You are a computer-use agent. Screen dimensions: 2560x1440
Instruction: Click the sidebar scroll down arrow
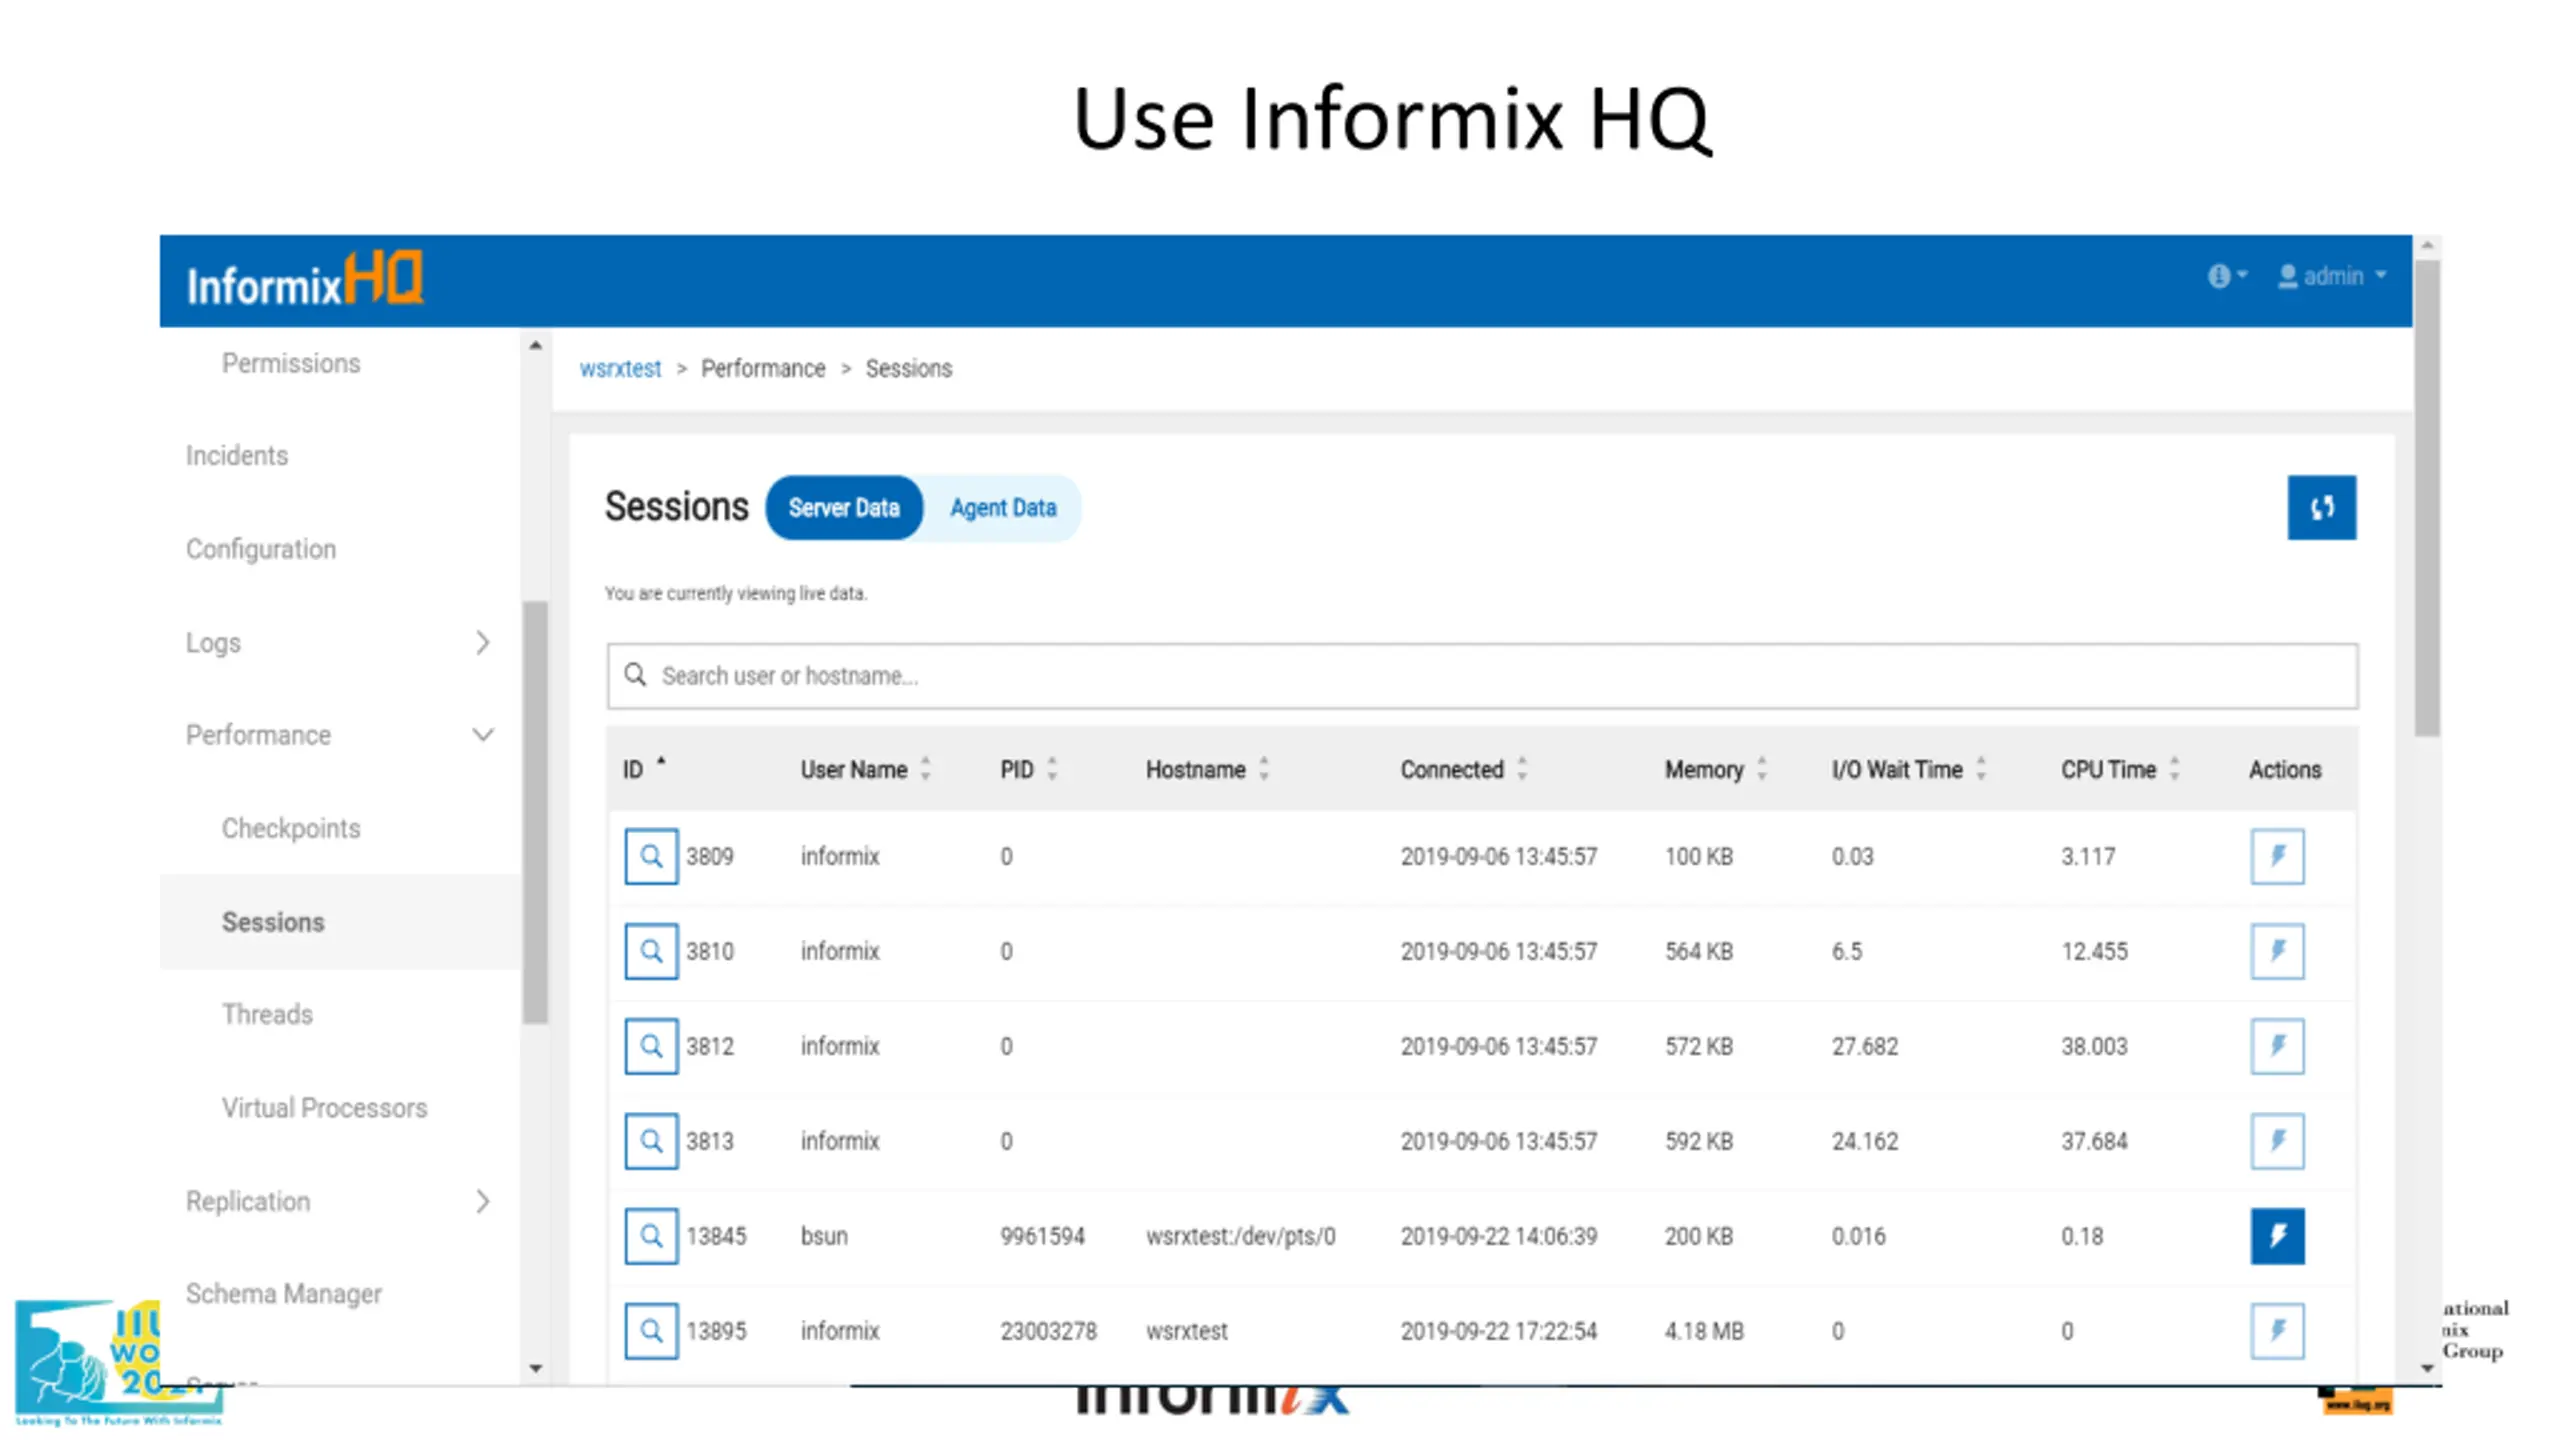point(536,1369)
